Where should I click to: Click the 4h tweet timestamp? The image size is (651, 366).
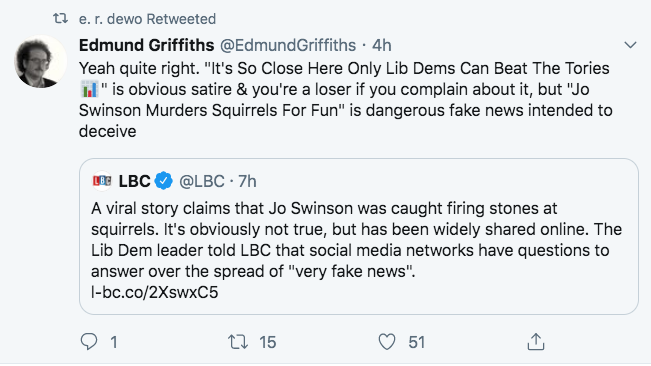click(x=382, y=45)
